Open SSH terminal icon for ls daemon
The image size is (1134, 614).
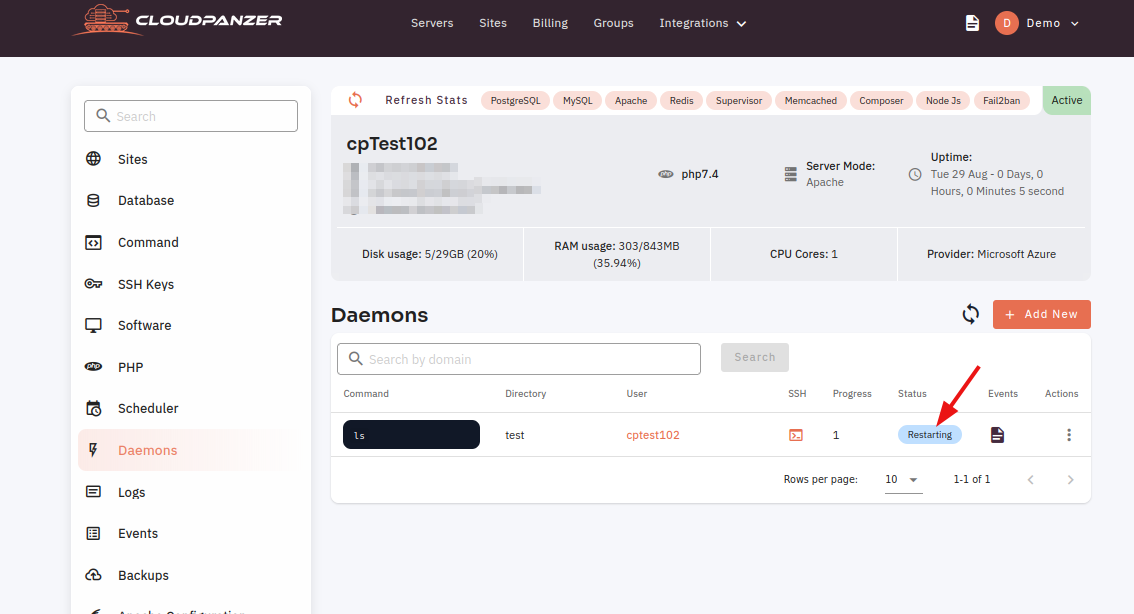pos(796,435)
